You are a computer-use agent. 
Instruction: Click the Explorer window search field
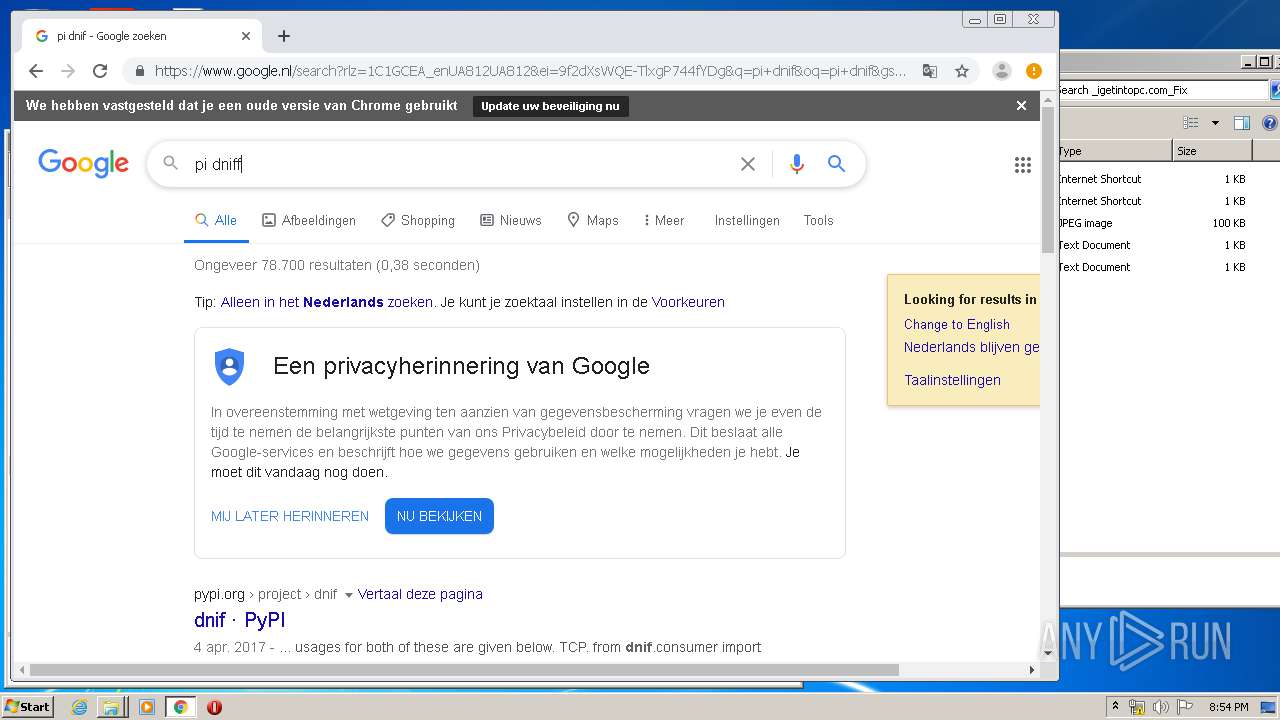(1163, 90)
